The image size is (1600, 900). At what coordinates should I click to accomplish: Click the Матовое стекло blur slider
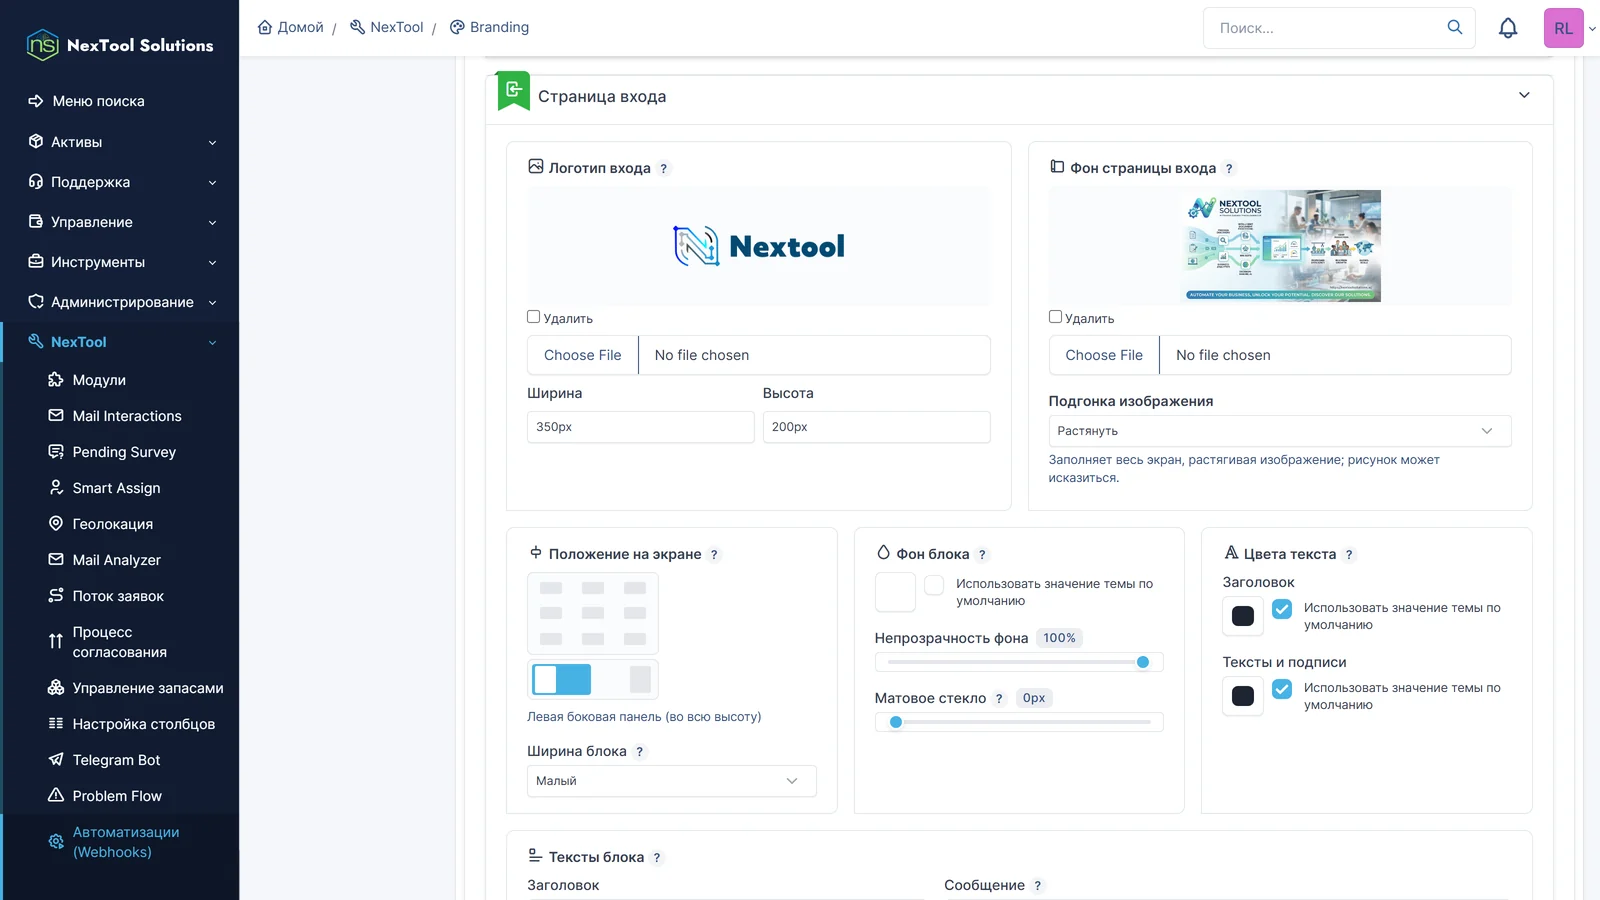pyautogui.click(x=1019, y=722)
